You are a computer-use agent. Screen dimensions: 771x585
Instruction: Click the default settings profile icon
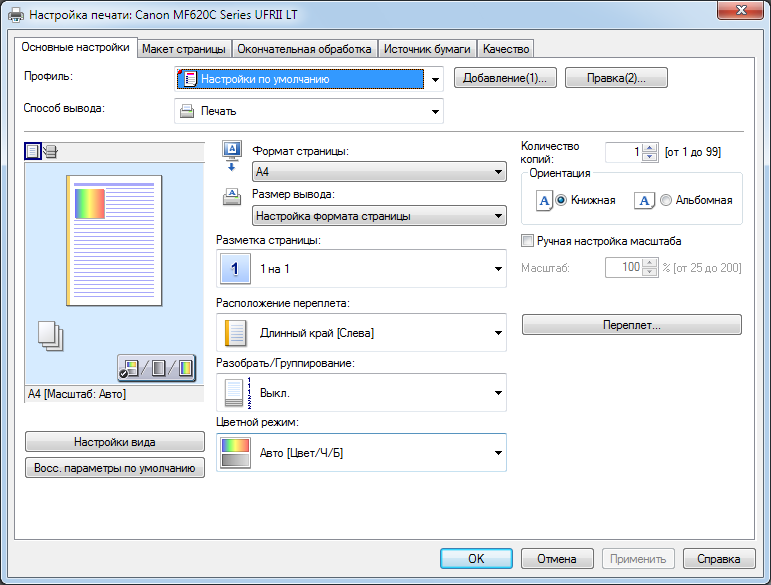click(x=188, y=79)
